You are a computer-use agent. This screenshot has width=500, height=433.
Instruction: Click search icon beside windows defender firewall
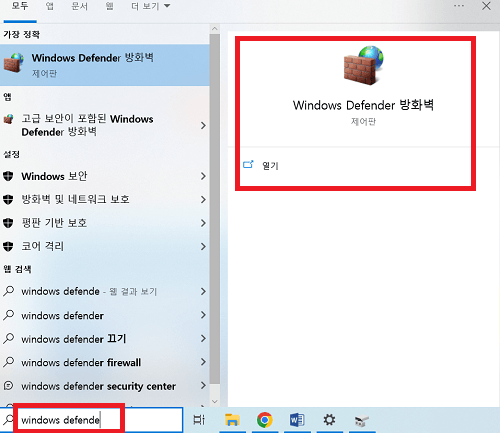click(x=9, y=362)
